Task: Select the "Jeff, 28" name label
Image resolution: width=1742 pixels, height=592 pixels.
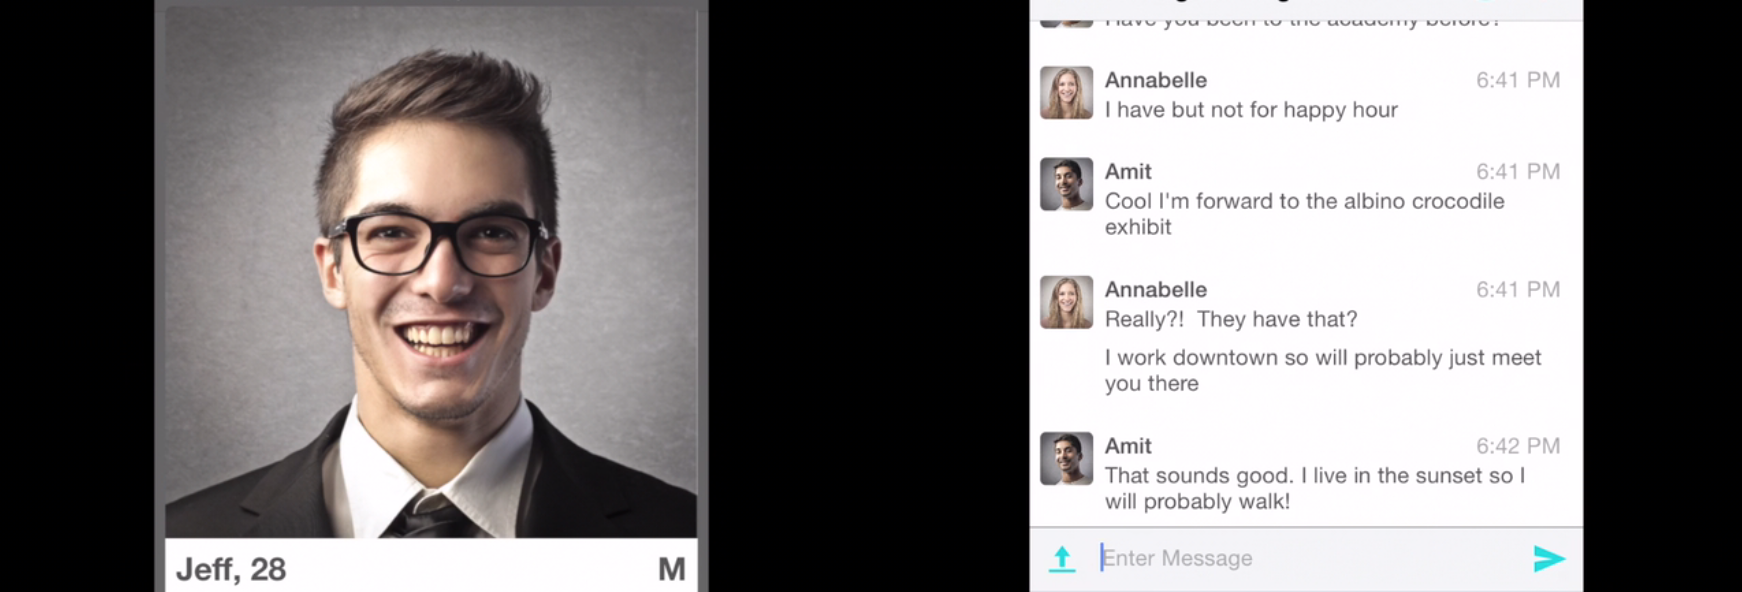Action: [231, 569]
